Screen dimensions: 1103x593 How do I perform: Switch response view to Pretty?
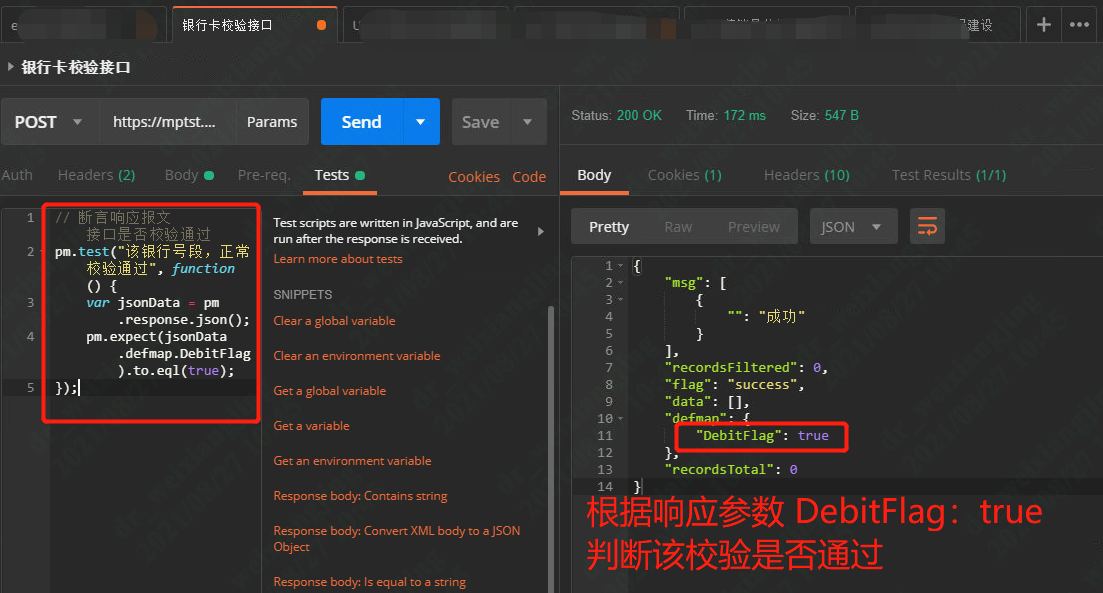coord(609,227)
